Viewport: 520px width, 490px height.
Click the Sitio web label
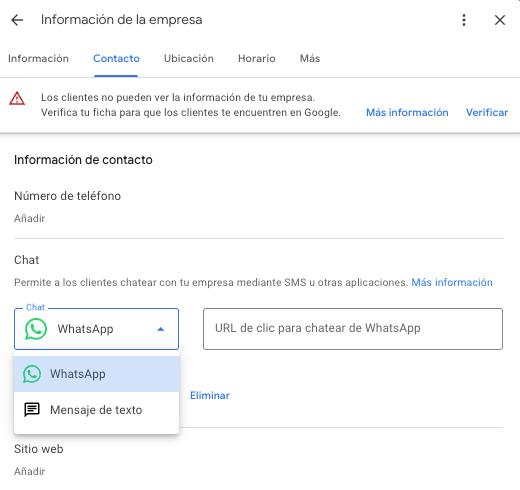39,449
